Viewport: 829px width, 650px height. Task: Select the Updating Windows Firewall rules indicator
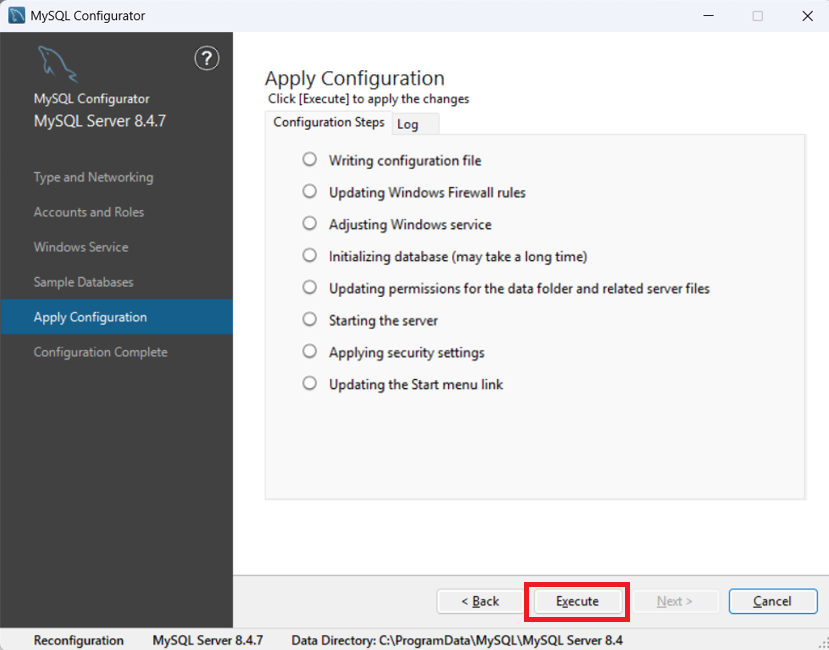310,192
